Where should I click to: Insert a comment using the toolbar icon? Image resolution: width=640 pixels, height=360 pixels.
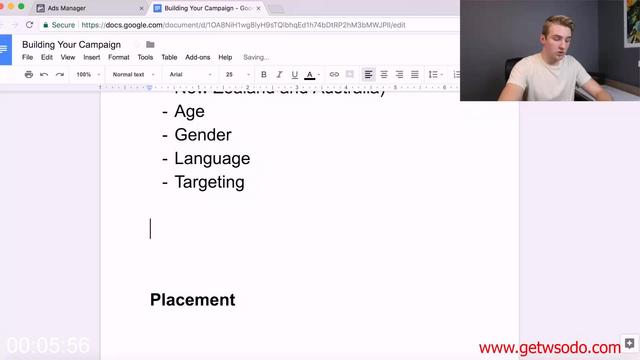350,74
